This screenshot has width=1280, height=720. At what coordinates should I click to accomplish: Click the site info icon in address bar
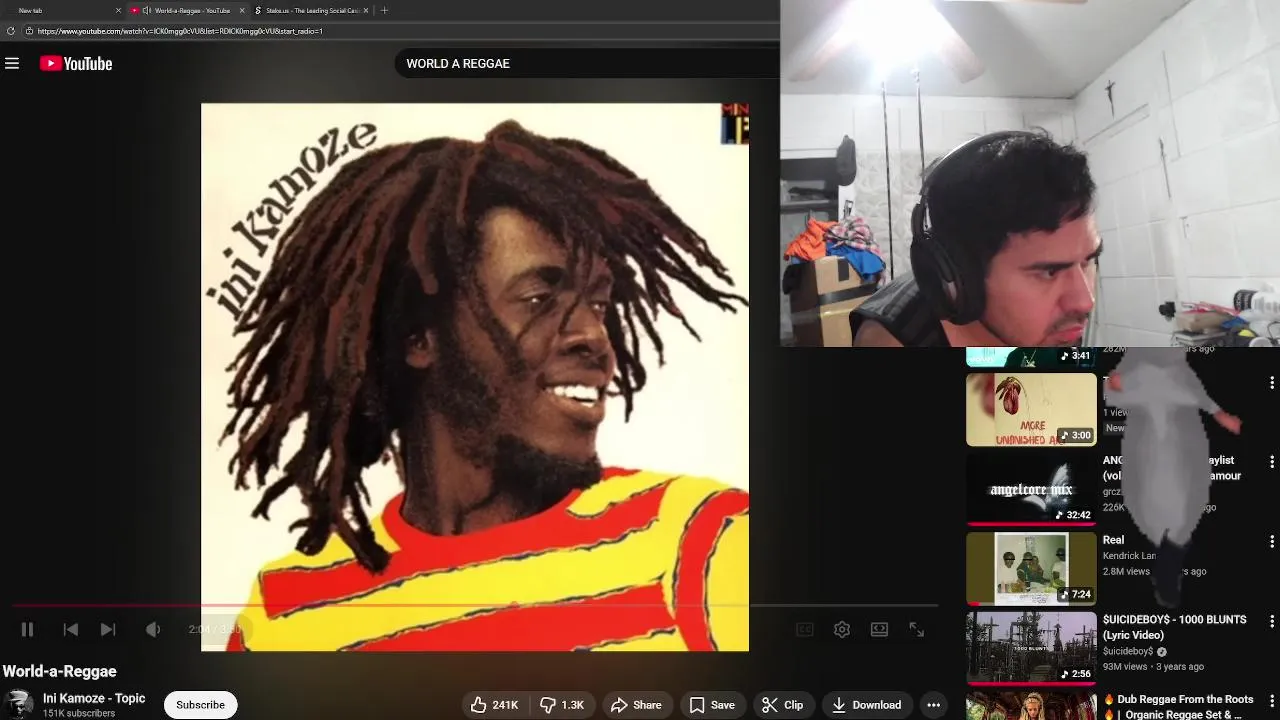click(29, 31)
